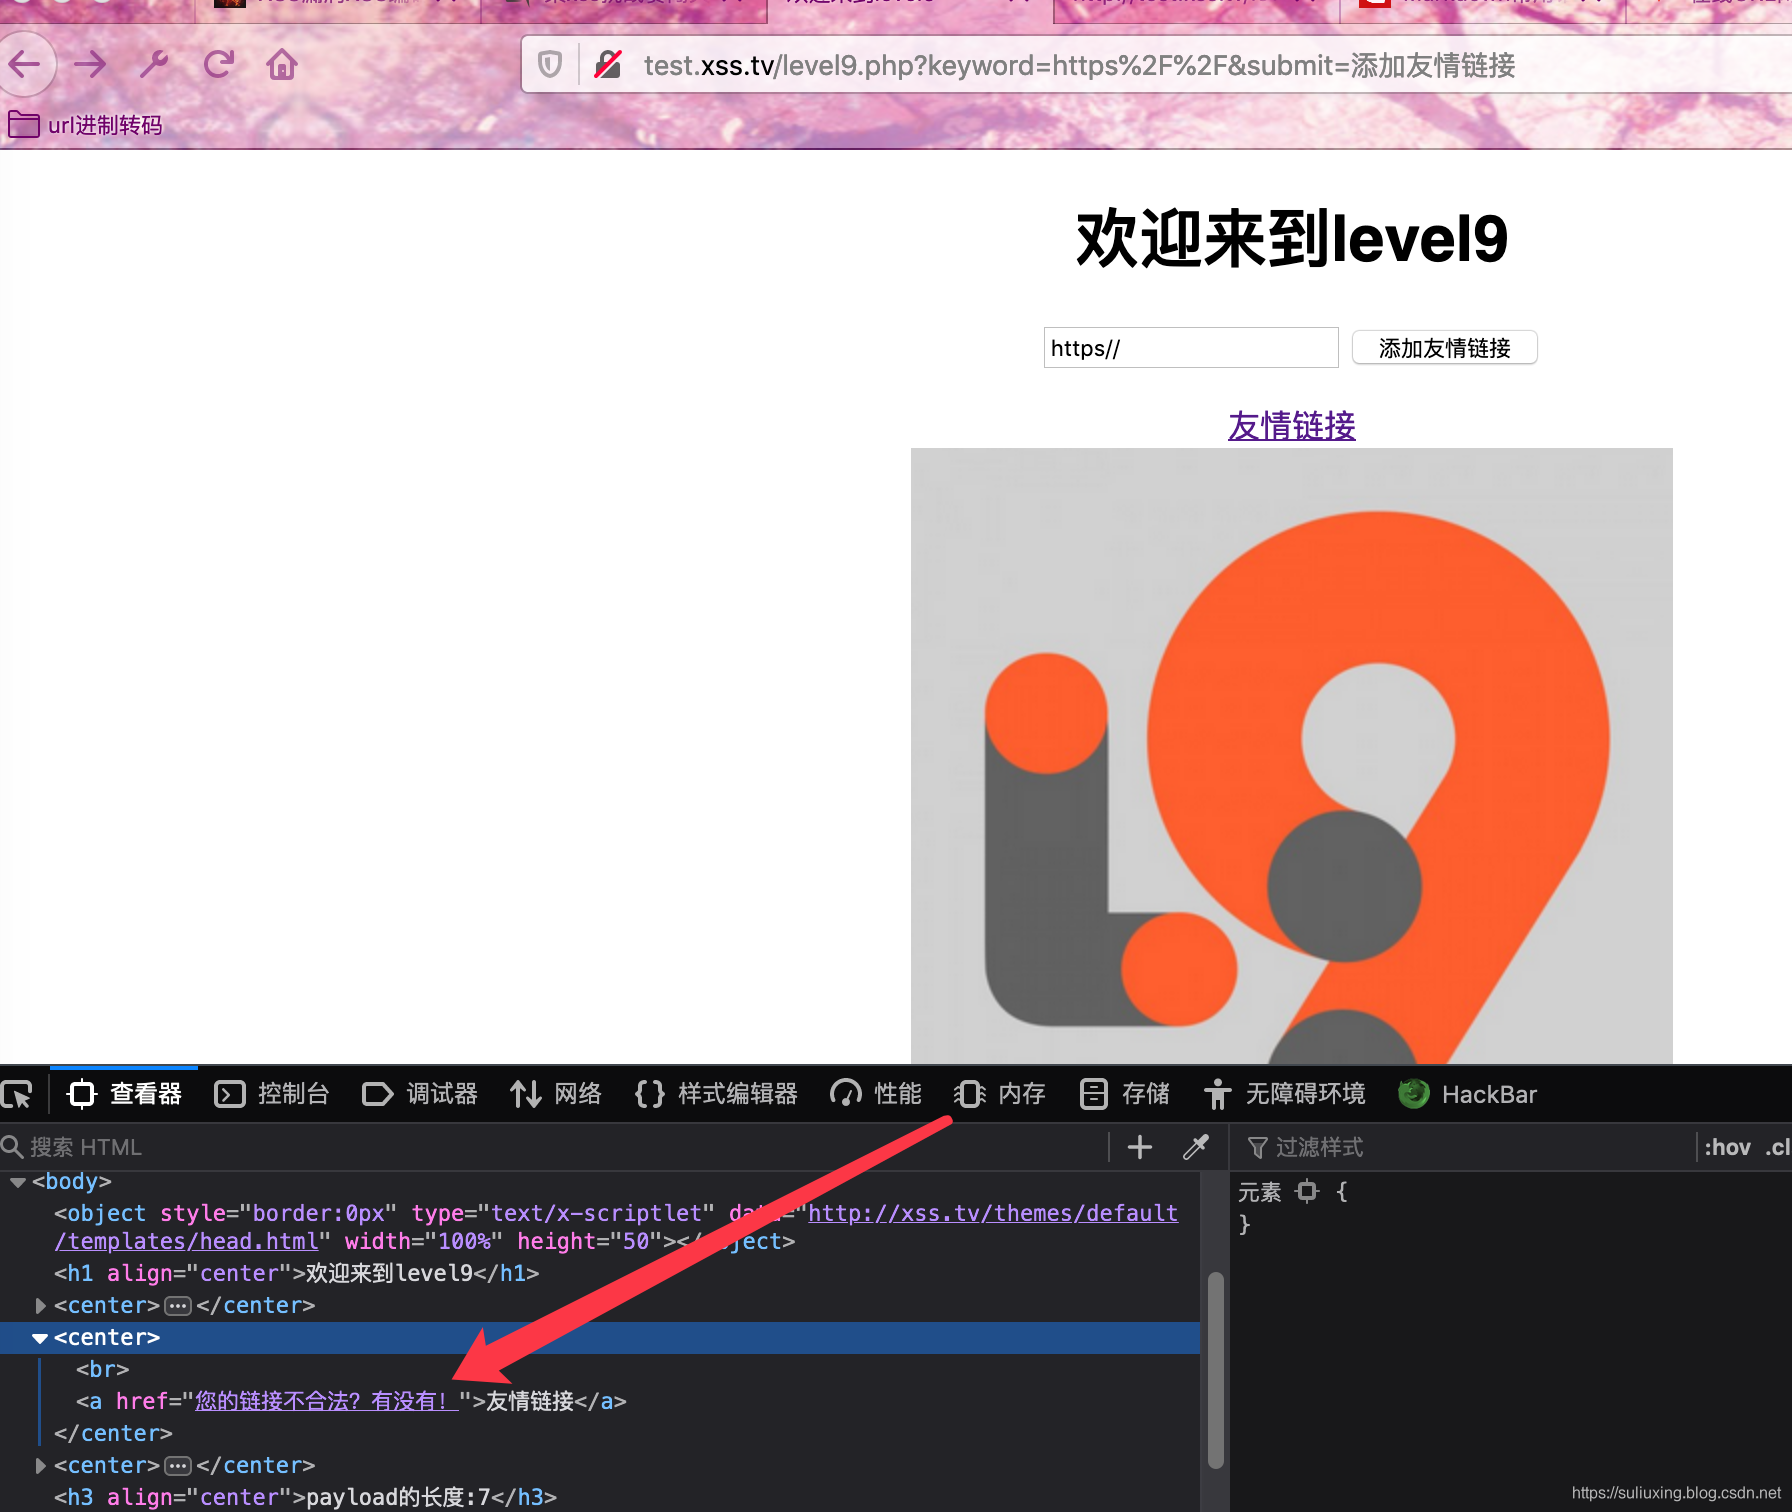
Task: Collapse the body element node
Action: [17, 1182]
